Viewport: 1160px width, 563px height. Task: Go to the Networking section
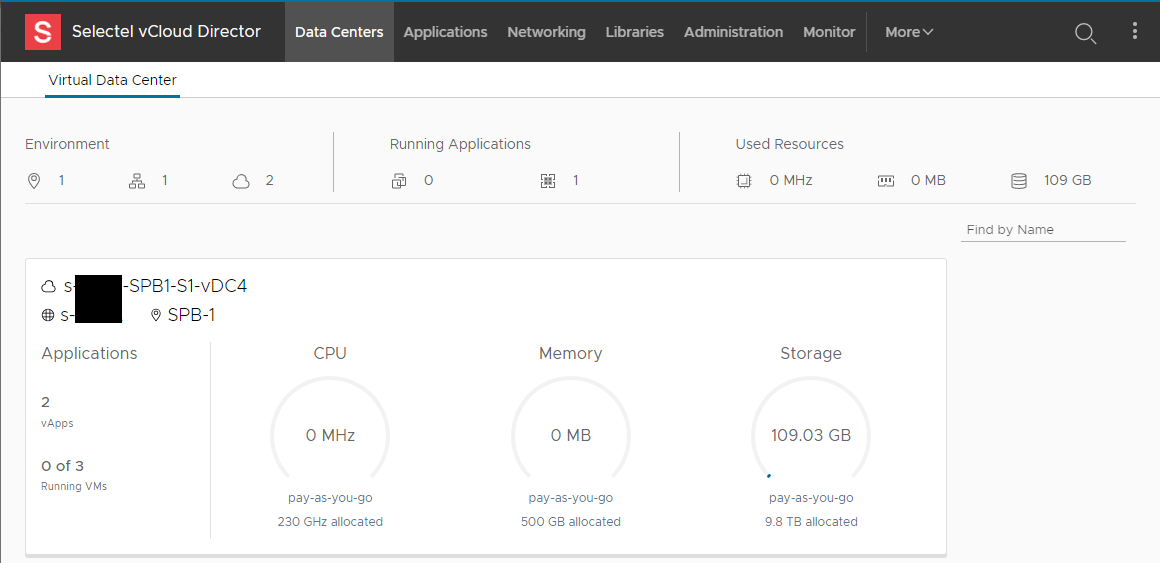click(547, 32)
